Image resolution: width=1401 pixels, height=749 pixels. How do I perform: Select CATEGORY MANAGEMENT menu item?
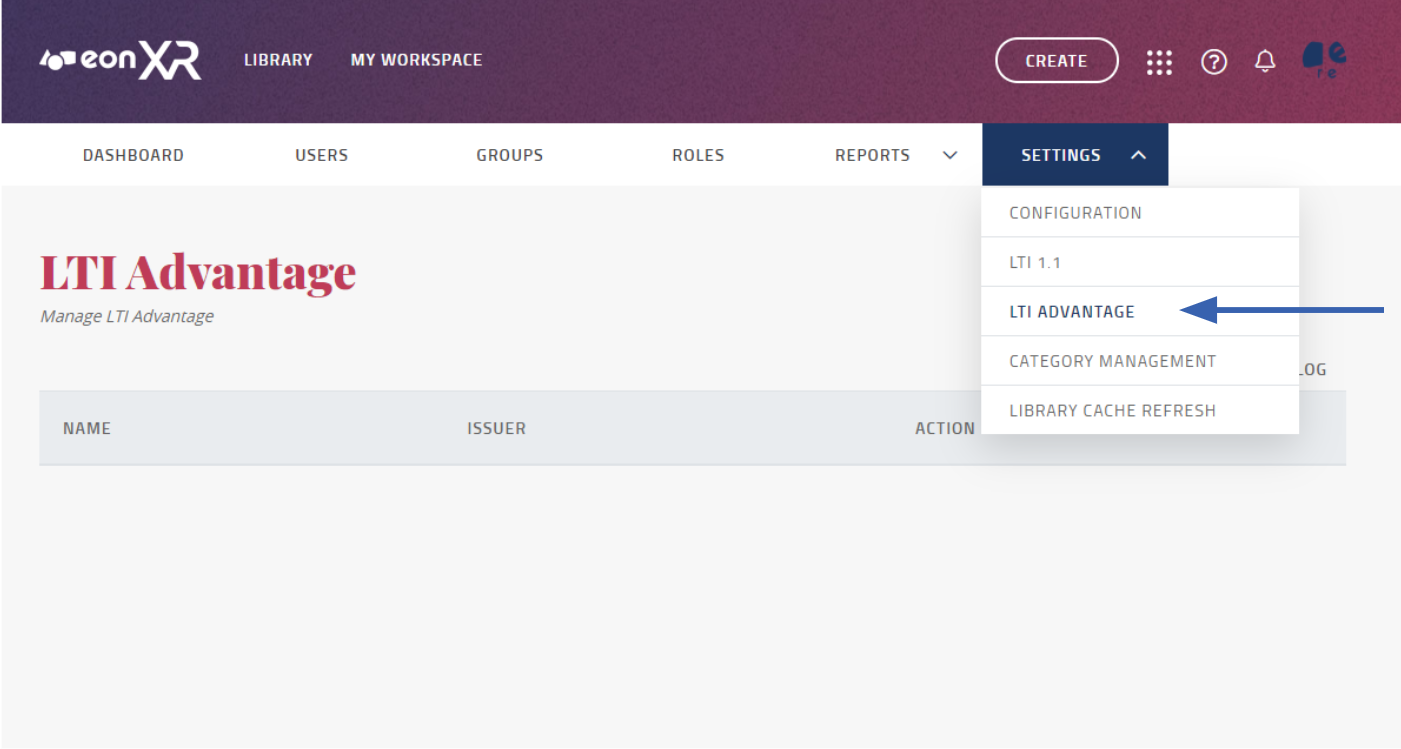tap(1140, 361)
